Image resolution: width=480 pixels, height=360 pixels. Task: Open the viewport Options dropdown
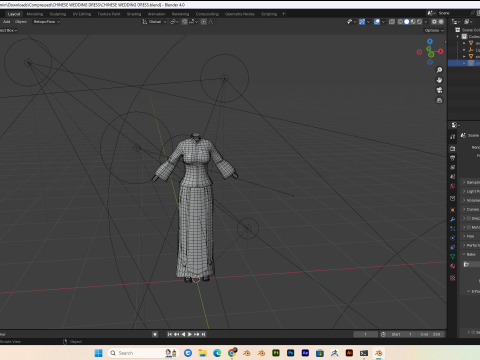coord(434,30)
